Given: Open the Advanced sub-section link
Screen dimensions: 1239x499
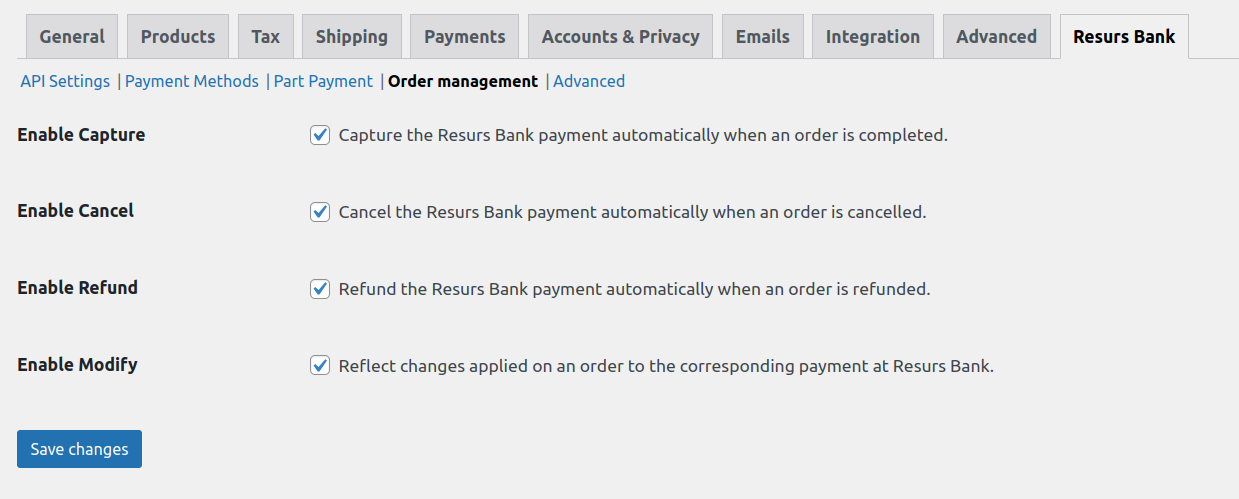Looking at the screenshot, I should pos(589,82).
